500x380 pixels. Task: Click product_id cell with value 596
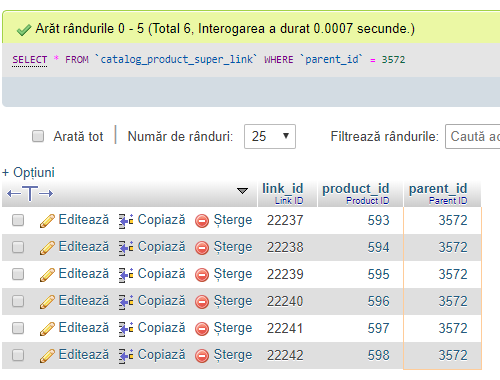point(378,301)
